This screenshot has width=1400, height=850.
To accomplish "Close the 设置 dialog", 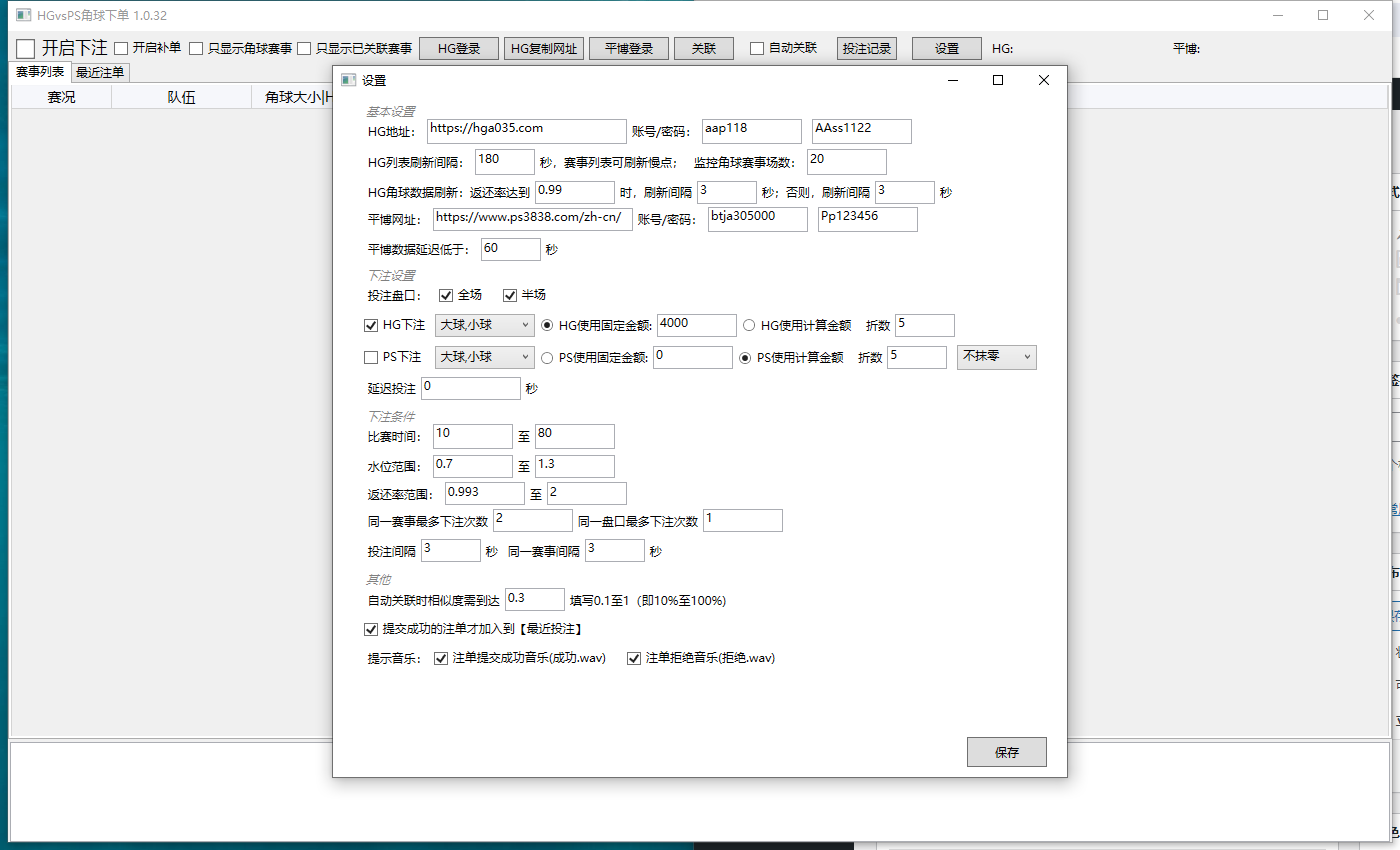I will coord(1044,81).
